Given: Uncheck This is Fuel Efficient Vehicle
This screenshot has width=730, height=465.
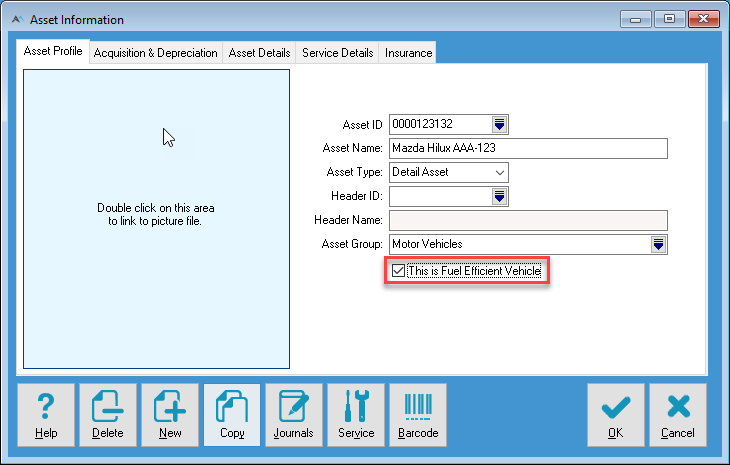Looking at the screenshot, I should 400,271.
